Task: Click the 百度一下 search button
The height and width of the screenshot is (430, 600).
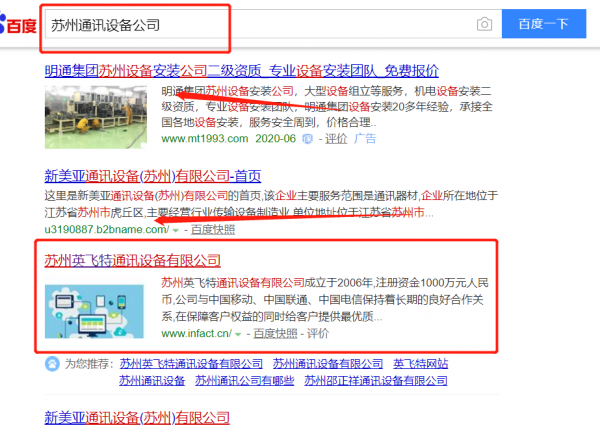Action: click(x=544, y=24)
